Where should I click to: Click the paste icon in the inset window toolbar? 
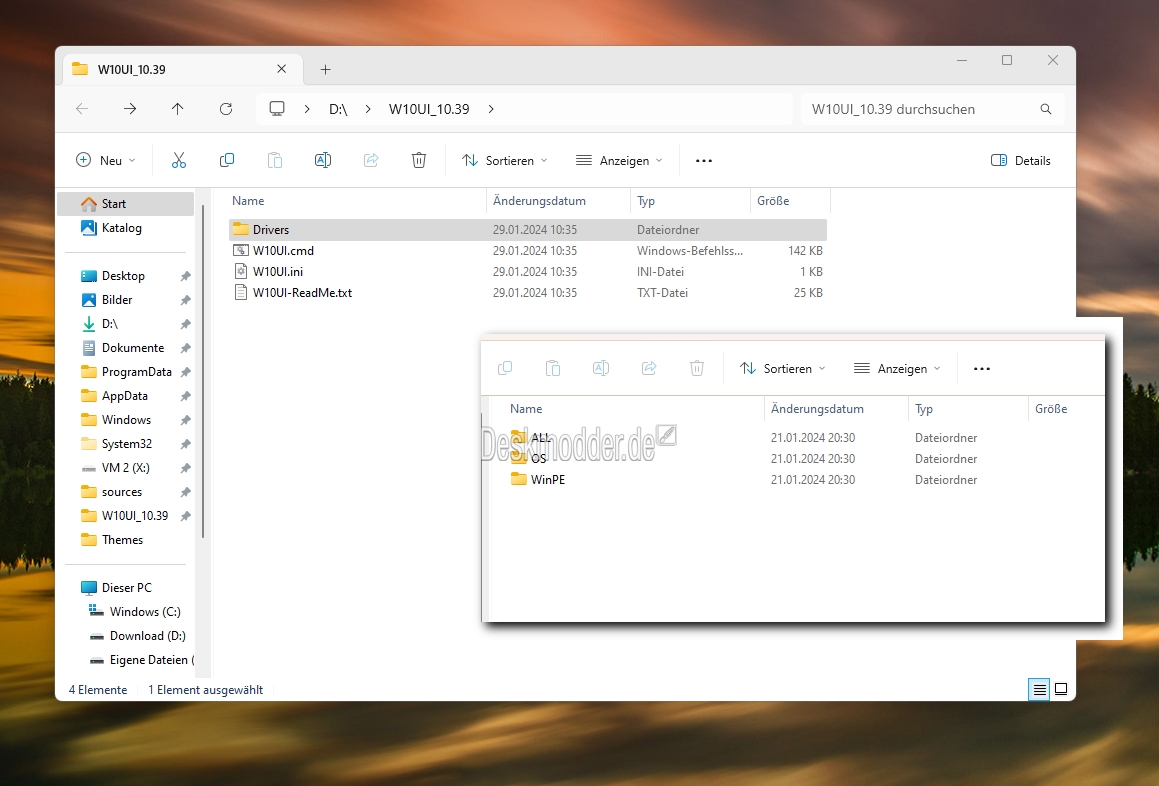(553, 368)
